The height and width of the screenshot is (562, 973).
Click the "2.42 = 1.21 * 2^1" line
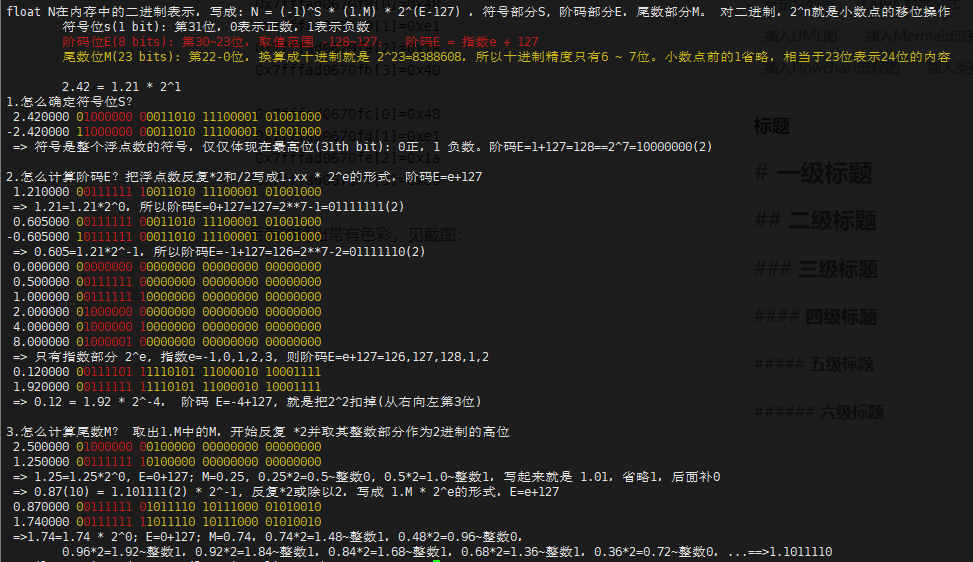tap(122, 87)
